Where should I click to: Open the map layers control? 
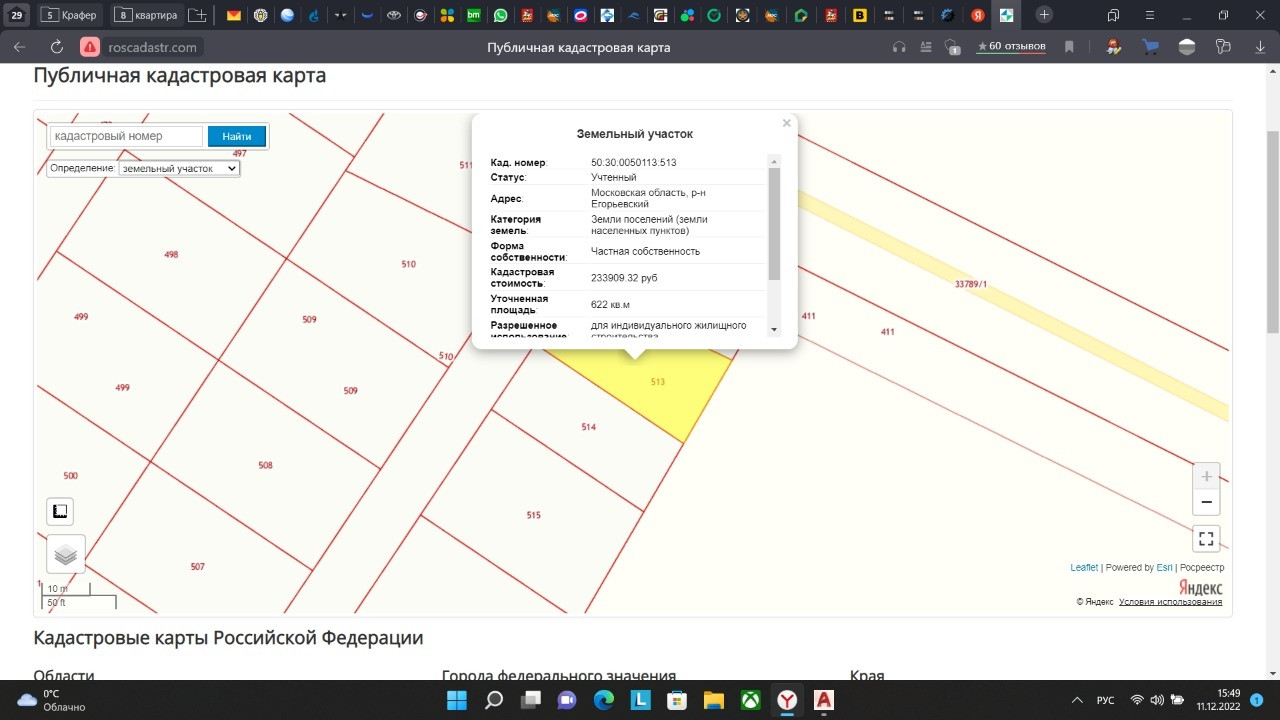tap(66, 554)
